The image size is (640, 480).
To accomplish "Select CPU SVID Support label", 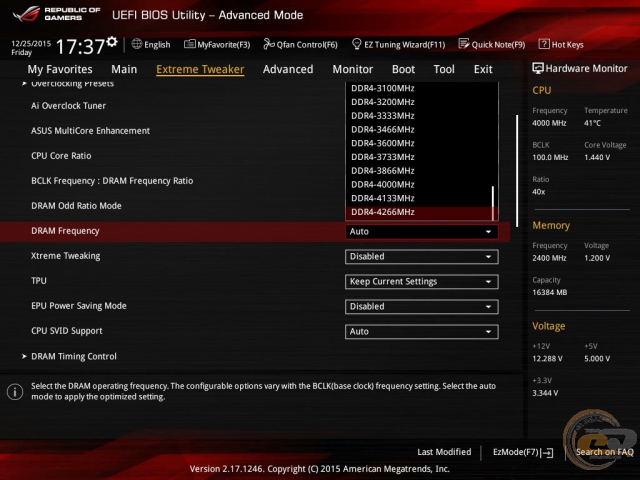I will [67, 331].
